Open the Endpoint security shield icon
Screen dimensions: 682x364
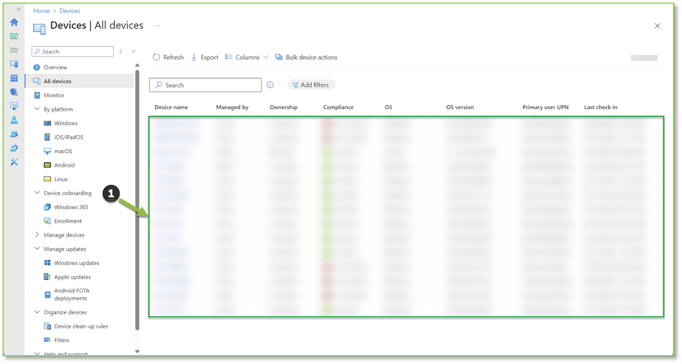[14, 92]
